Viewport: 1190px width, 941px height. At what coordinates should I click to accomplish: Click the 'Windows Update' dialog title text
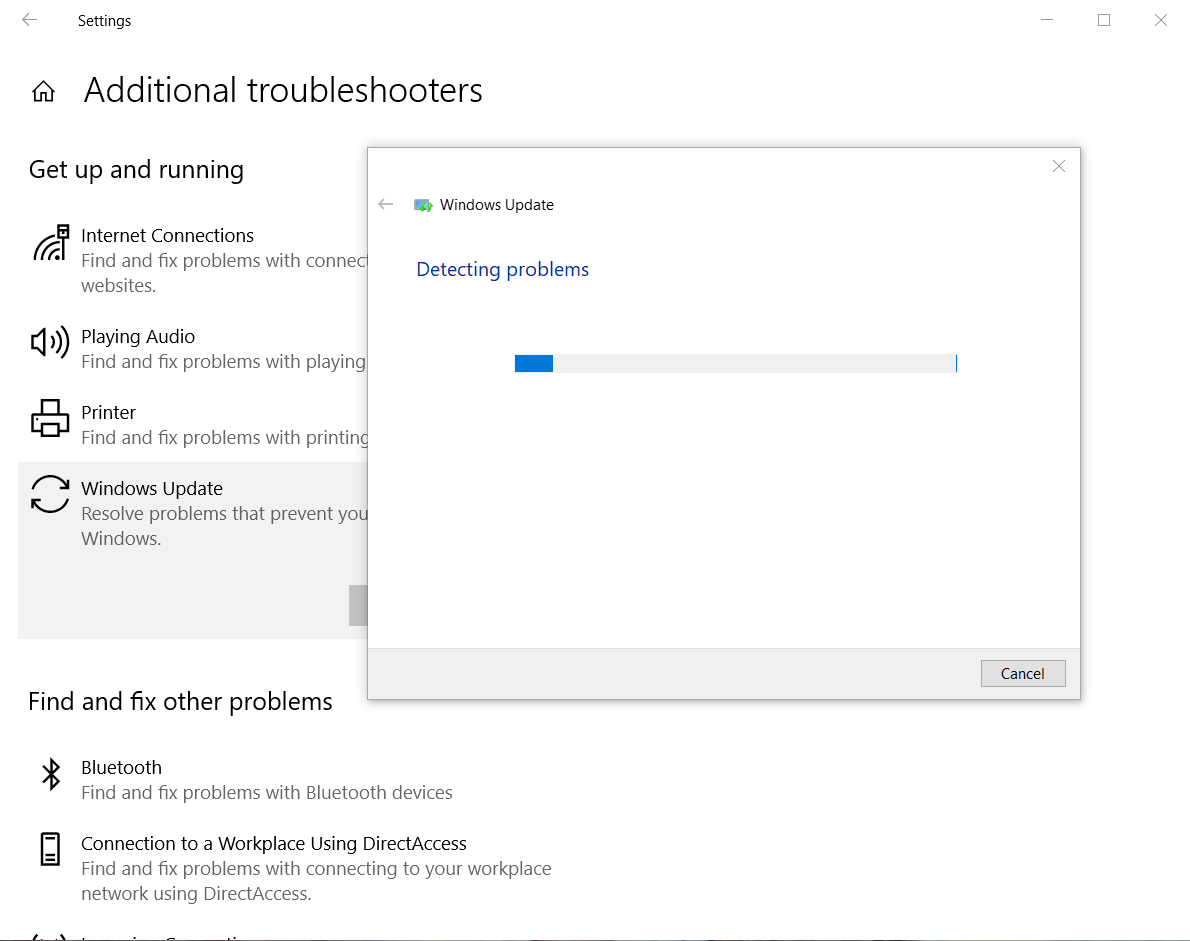(497, 205)
